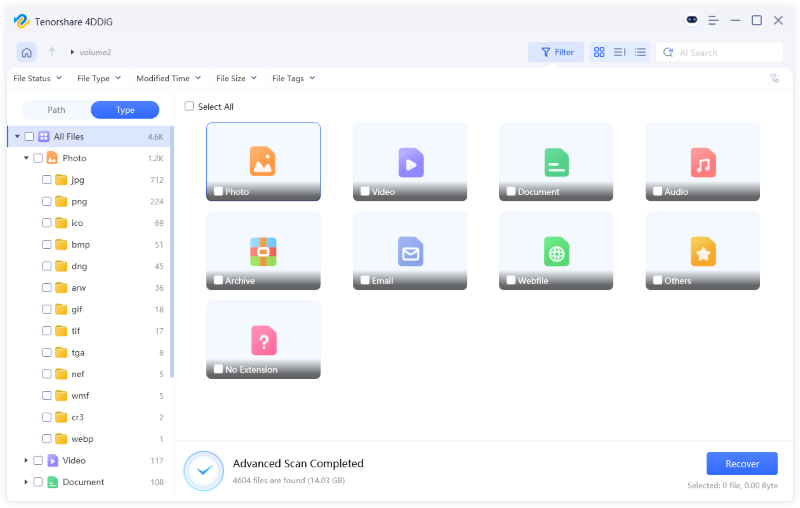This screenshot has width=800, height=508.
Task: Switch to the Type tab
Action: click(x=125, y=110)
